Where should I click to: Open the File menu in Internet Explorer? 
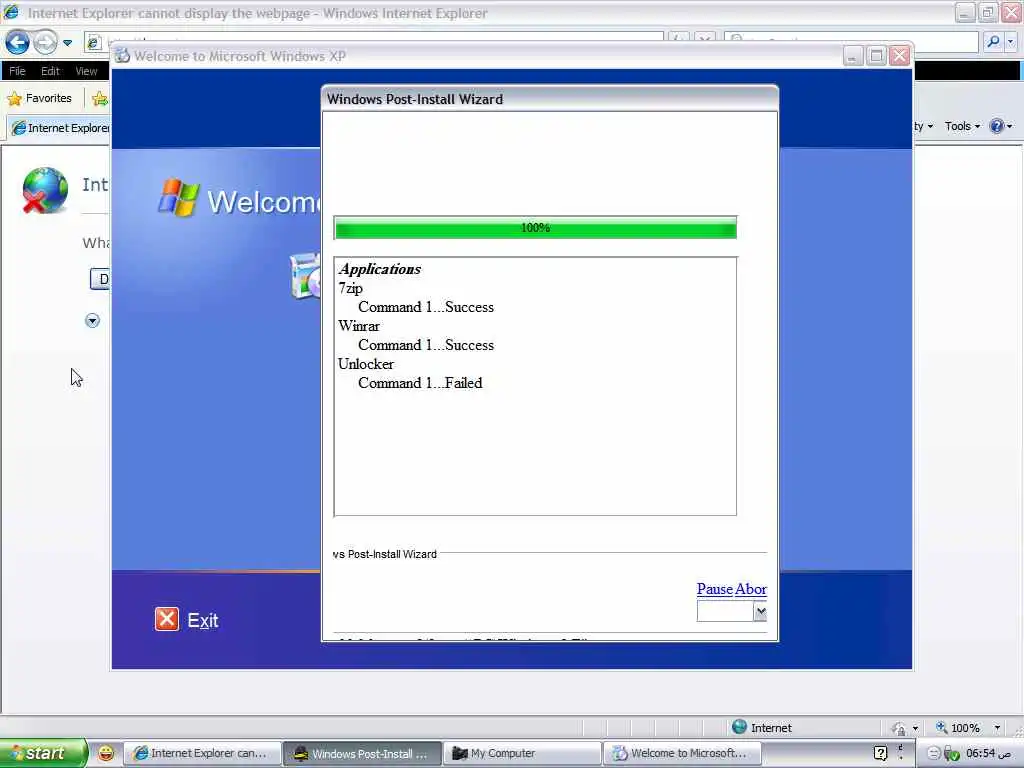coord(17,71)
